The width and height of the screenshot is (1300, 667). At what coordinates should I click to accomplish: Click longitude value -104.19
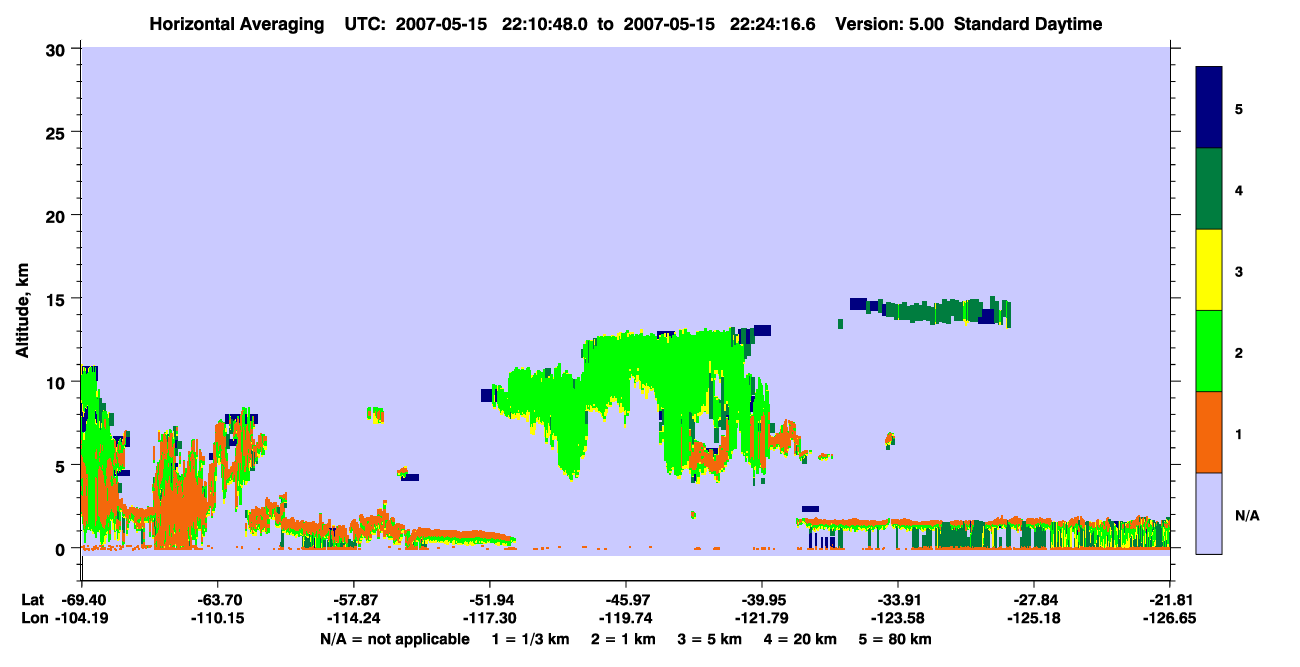point(82,618)
